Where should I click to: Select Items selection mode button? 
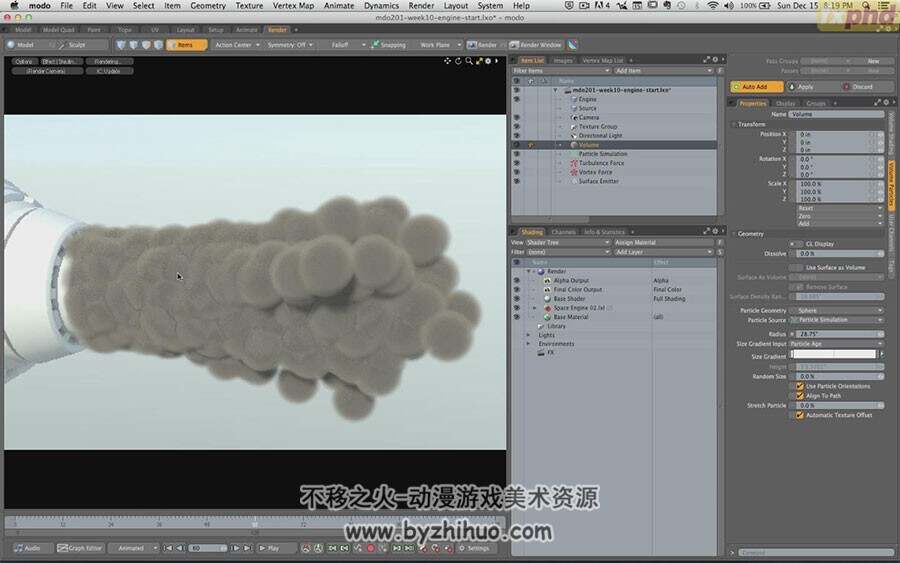click(x=187, y=45)
